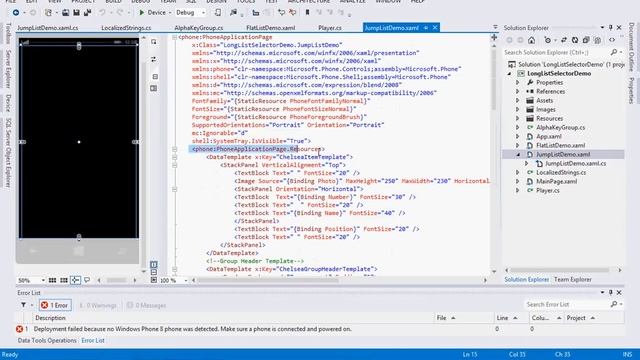Viewport: 640px width, 360px height.
Task: Click the Search Solution Explorer field
Action: [556, 52]
